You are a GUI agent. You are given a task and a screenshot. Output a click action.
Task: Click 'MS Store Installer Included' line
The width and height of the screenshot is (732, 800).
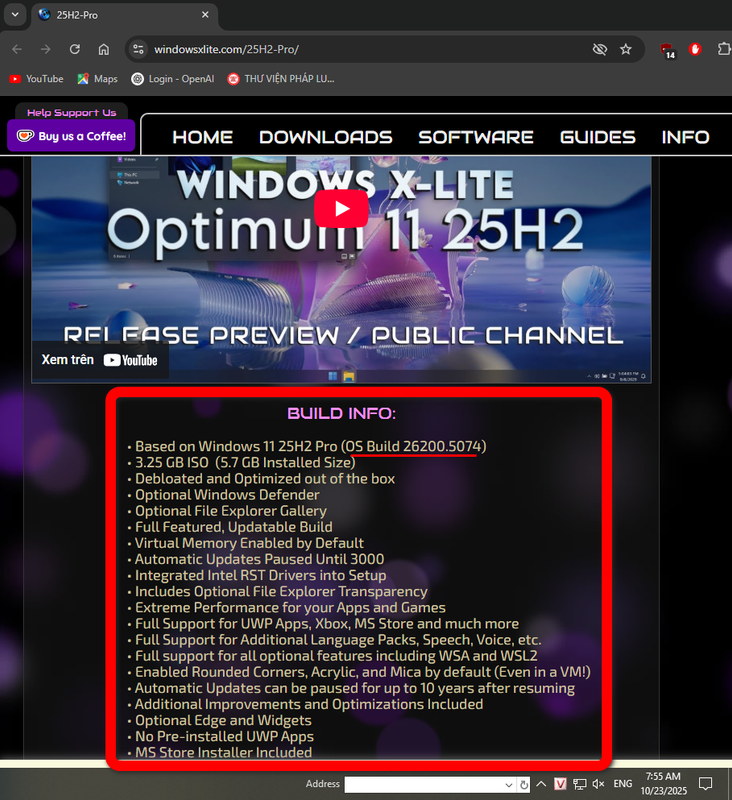[223, 752]
